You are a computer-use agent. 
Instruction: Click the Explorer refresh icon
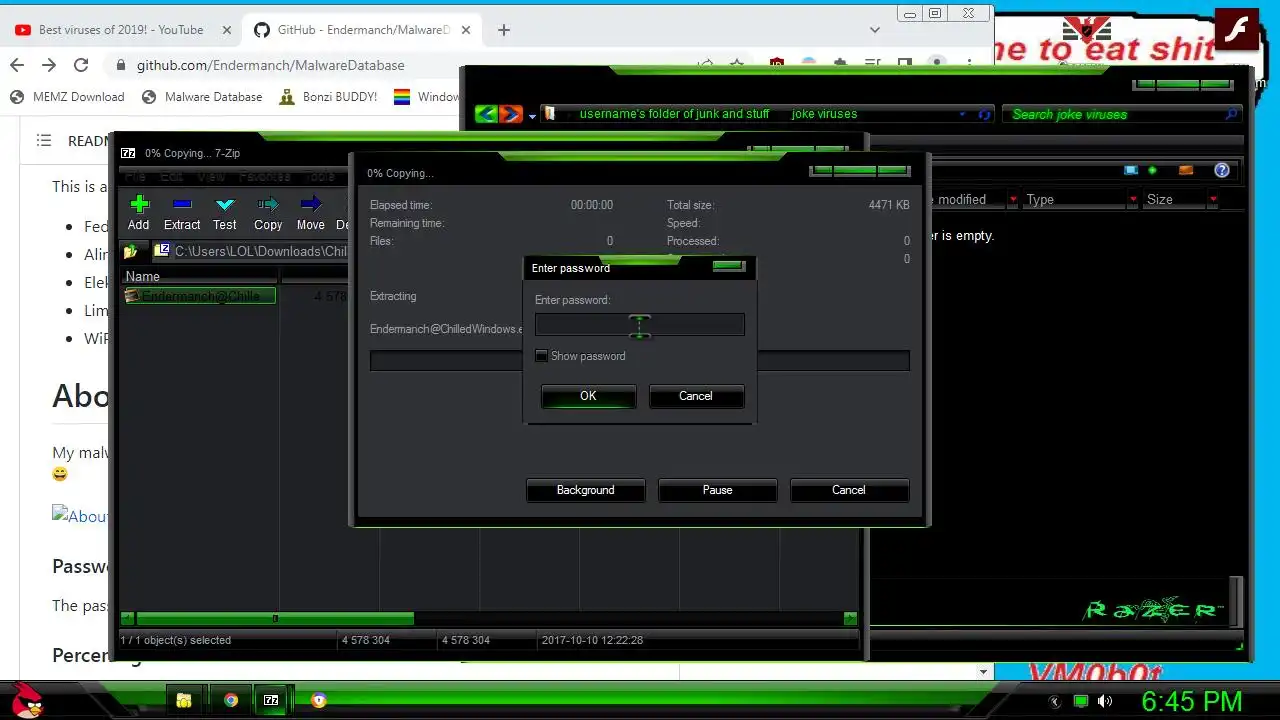pyautogui.click(x=984, y=114)
